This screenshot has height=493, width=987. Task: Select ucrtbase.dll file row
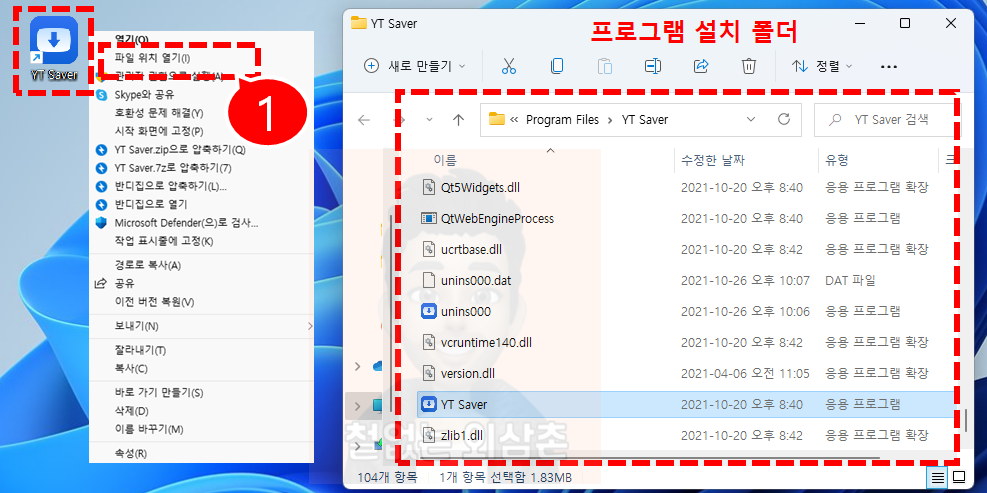(686, 249)
